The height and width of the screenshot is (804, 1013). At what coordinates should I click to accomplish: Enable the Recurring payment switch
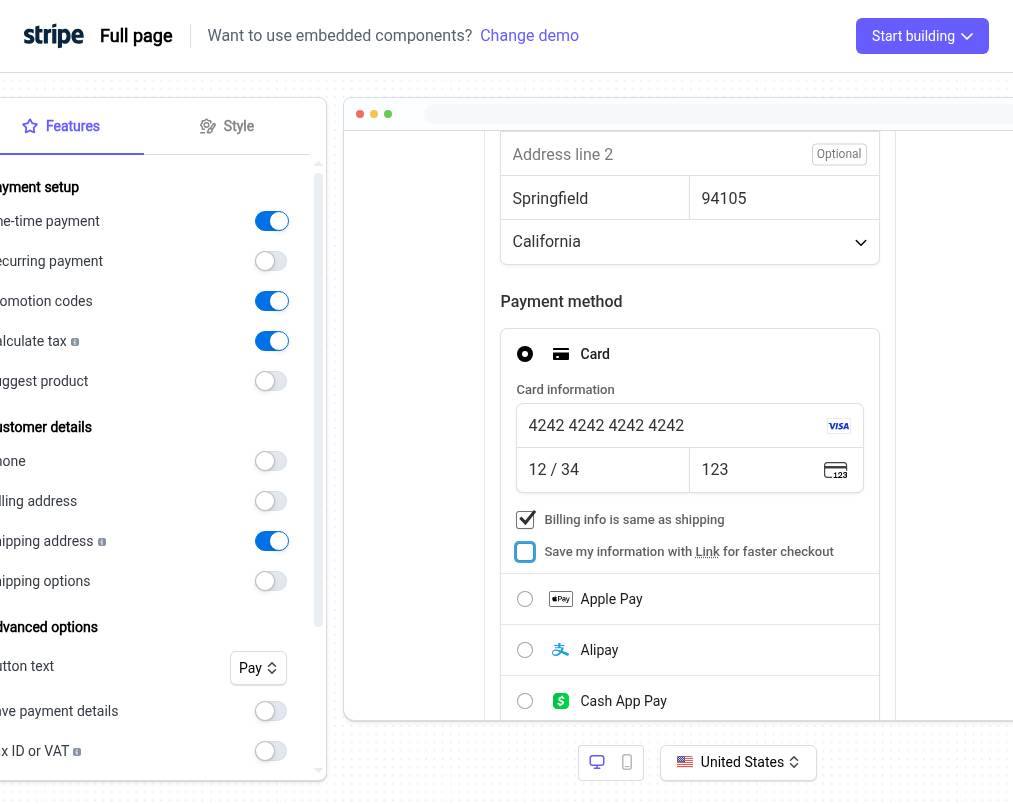tap(271, 261)
